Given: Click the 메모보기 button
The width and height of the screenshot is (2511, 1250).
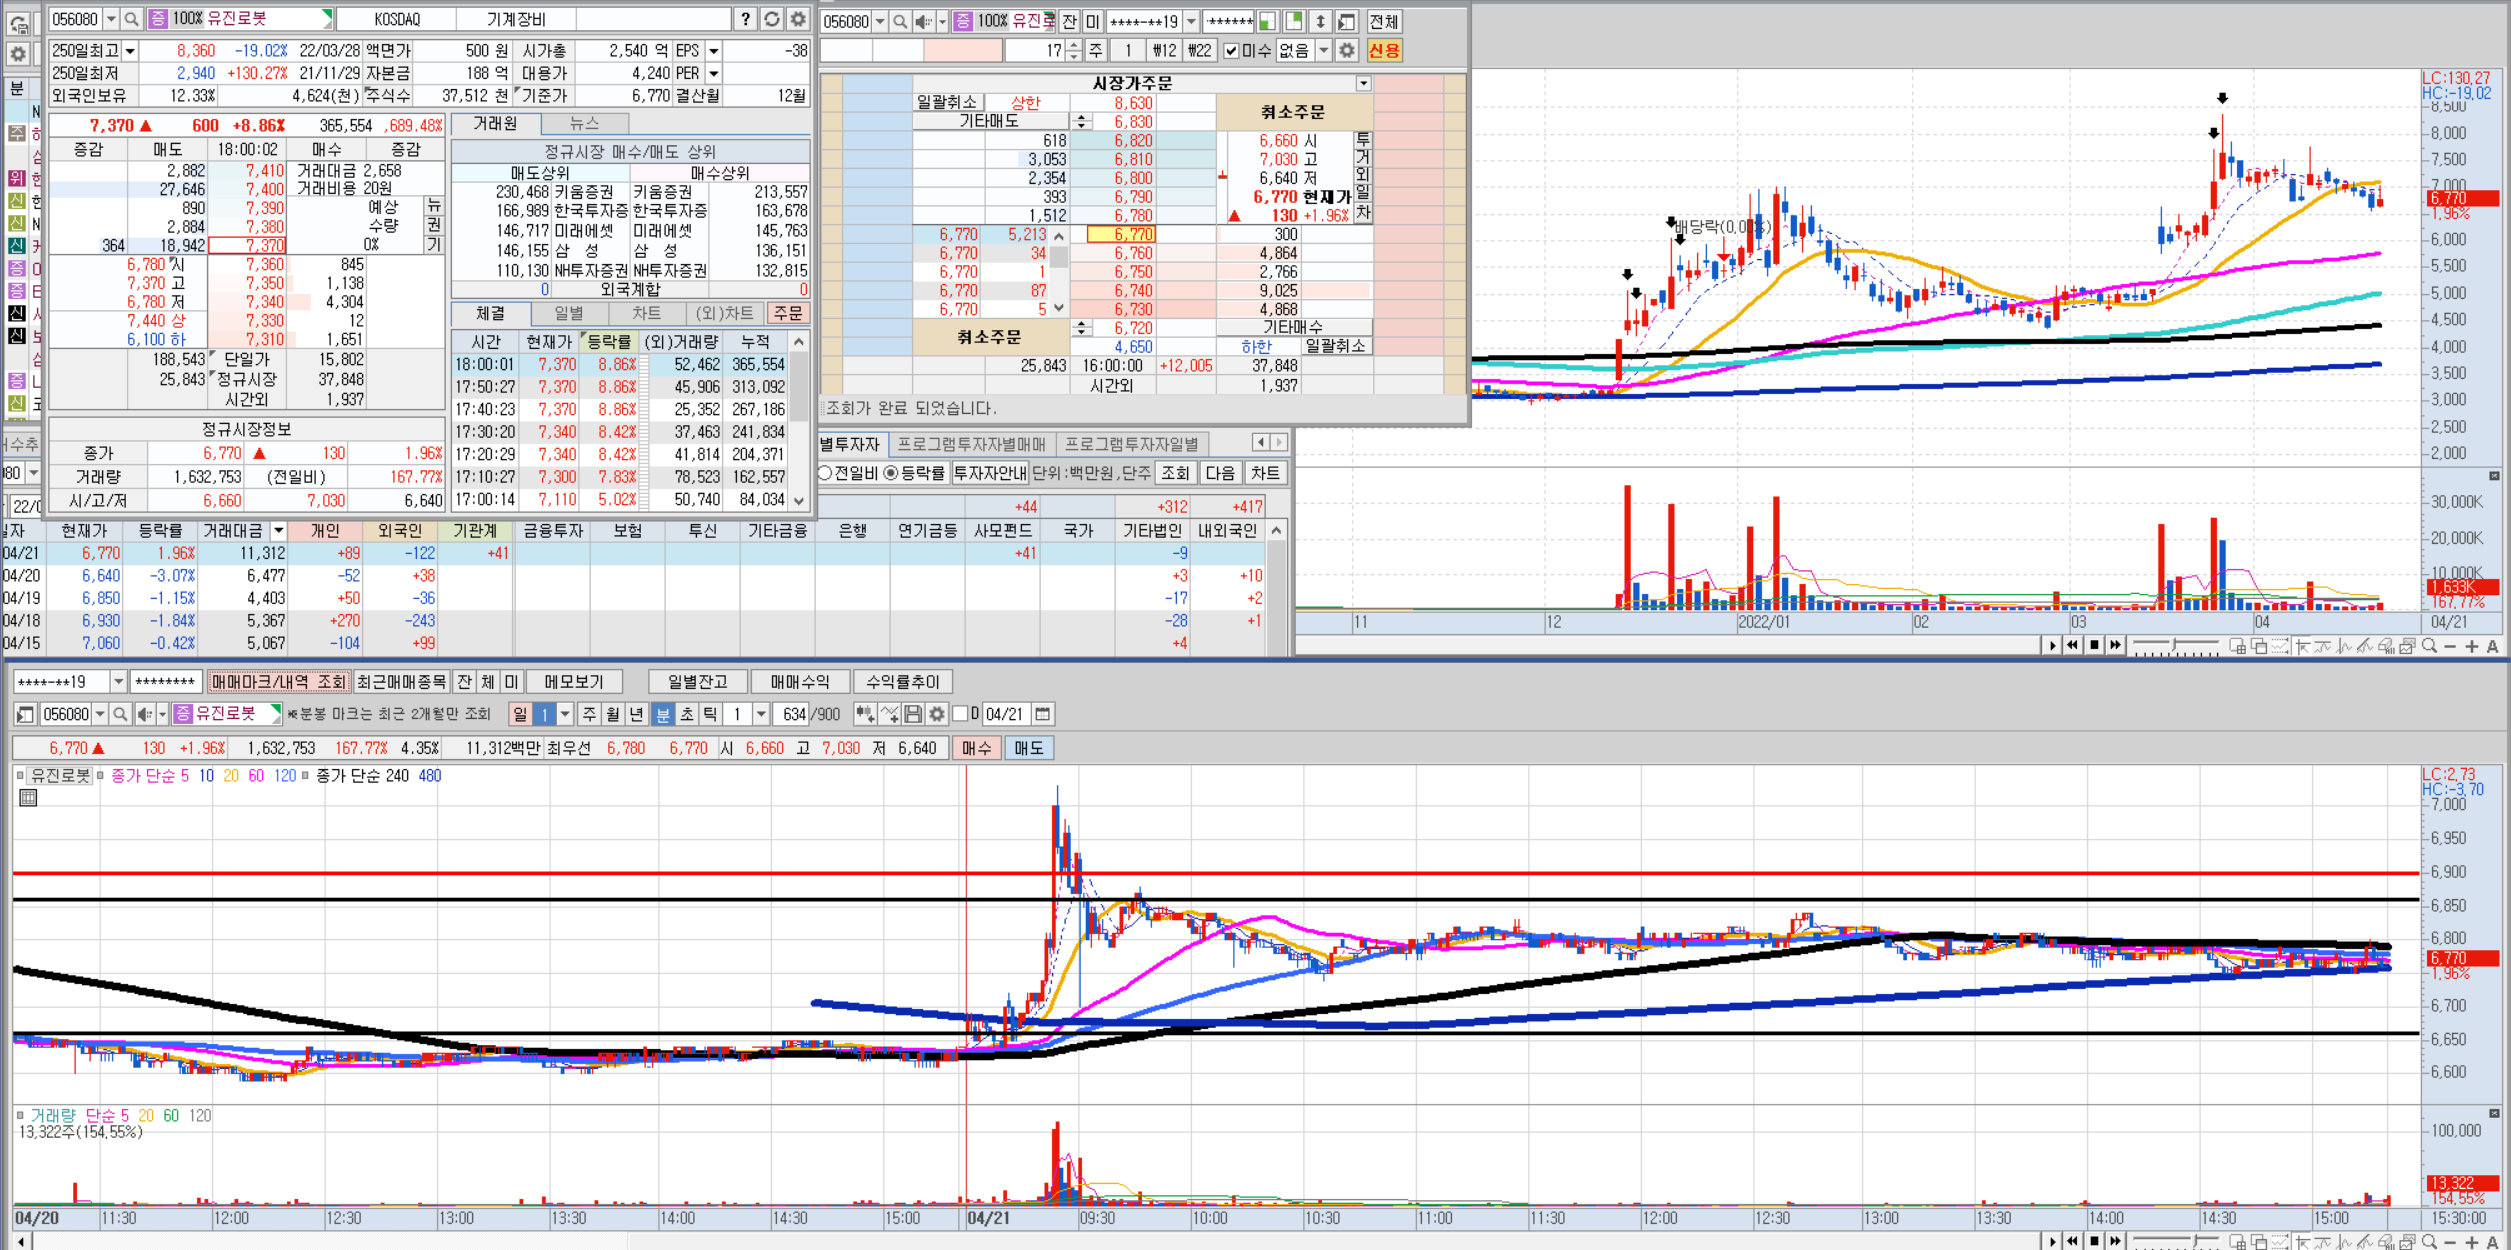Looking at the screenshot, I should [574, 682].
